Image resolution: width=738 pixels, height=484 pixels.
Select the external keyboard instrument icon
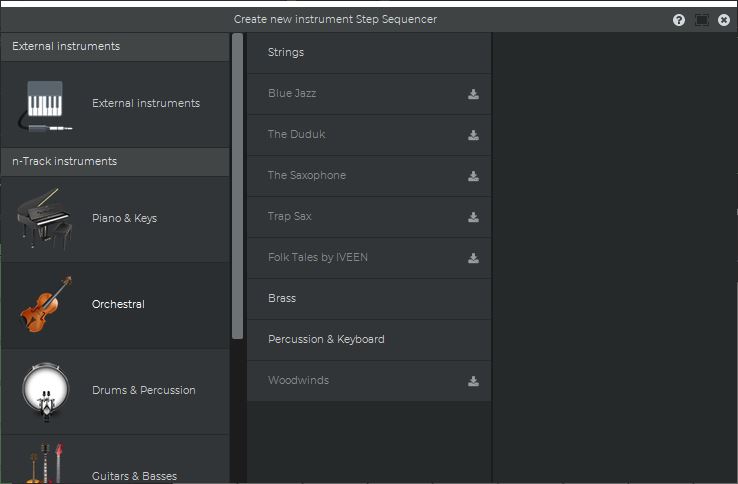pyautogui.click(x=45, y=105)
